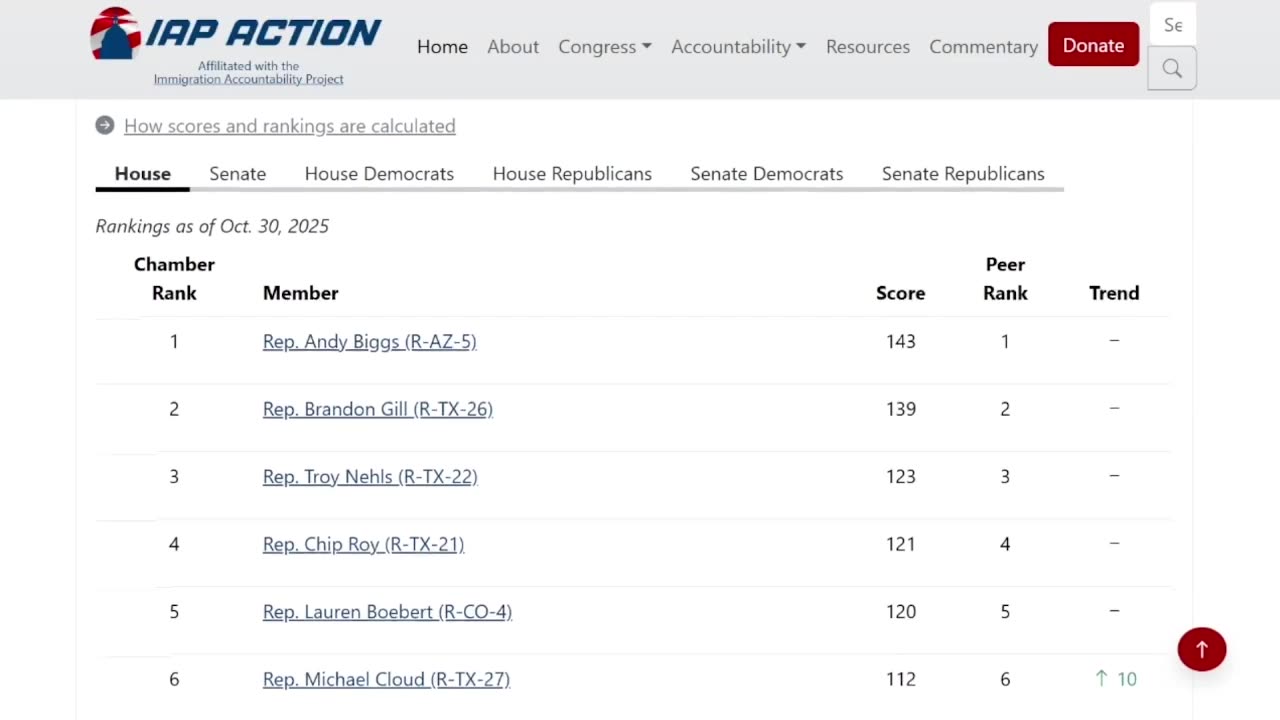Click the arrow icon beside scoring explanation
1280x720 pixels.
coord(105,126)
